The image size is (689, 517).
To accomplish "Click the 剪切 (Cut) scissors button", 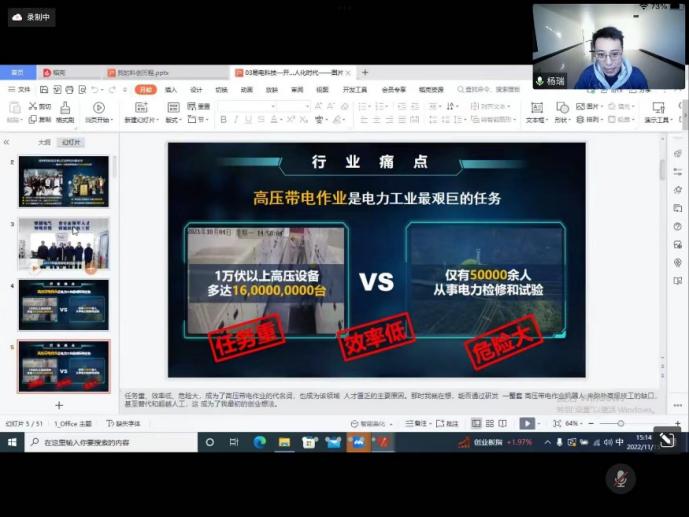I will 40,106.
